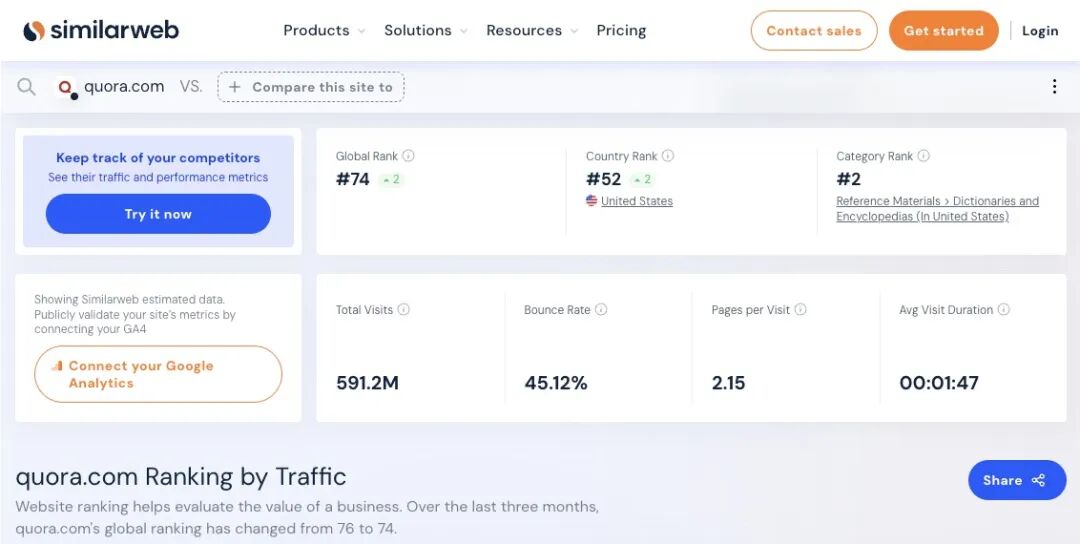1080x544 pixels.
Task: Click the Avg Visit Duration info icon
Action: pos(1004,310)
